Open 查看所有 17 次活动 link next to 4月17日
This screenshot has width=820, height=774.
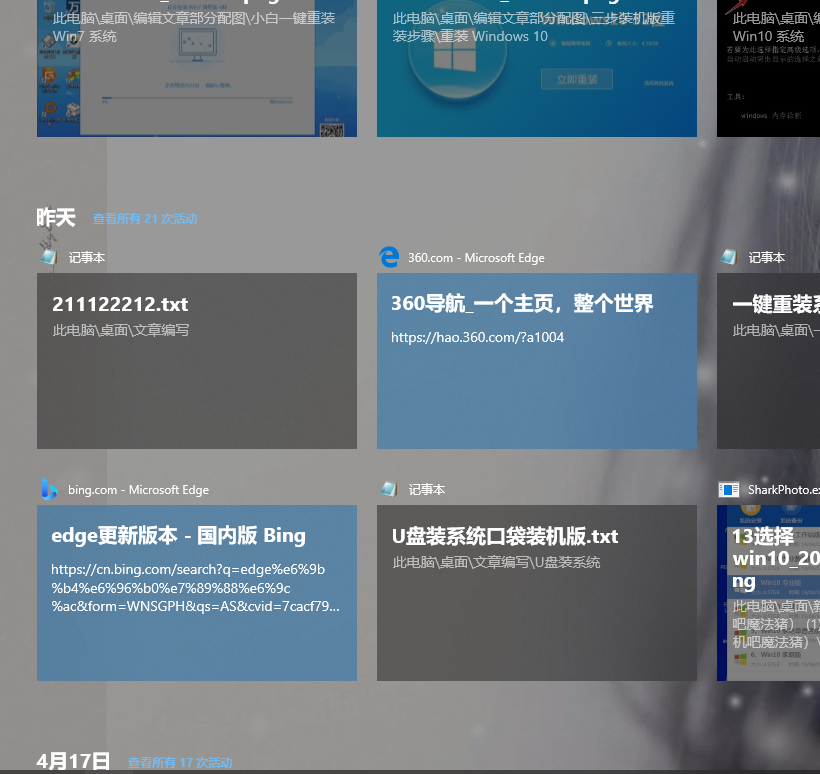[180, 763]
